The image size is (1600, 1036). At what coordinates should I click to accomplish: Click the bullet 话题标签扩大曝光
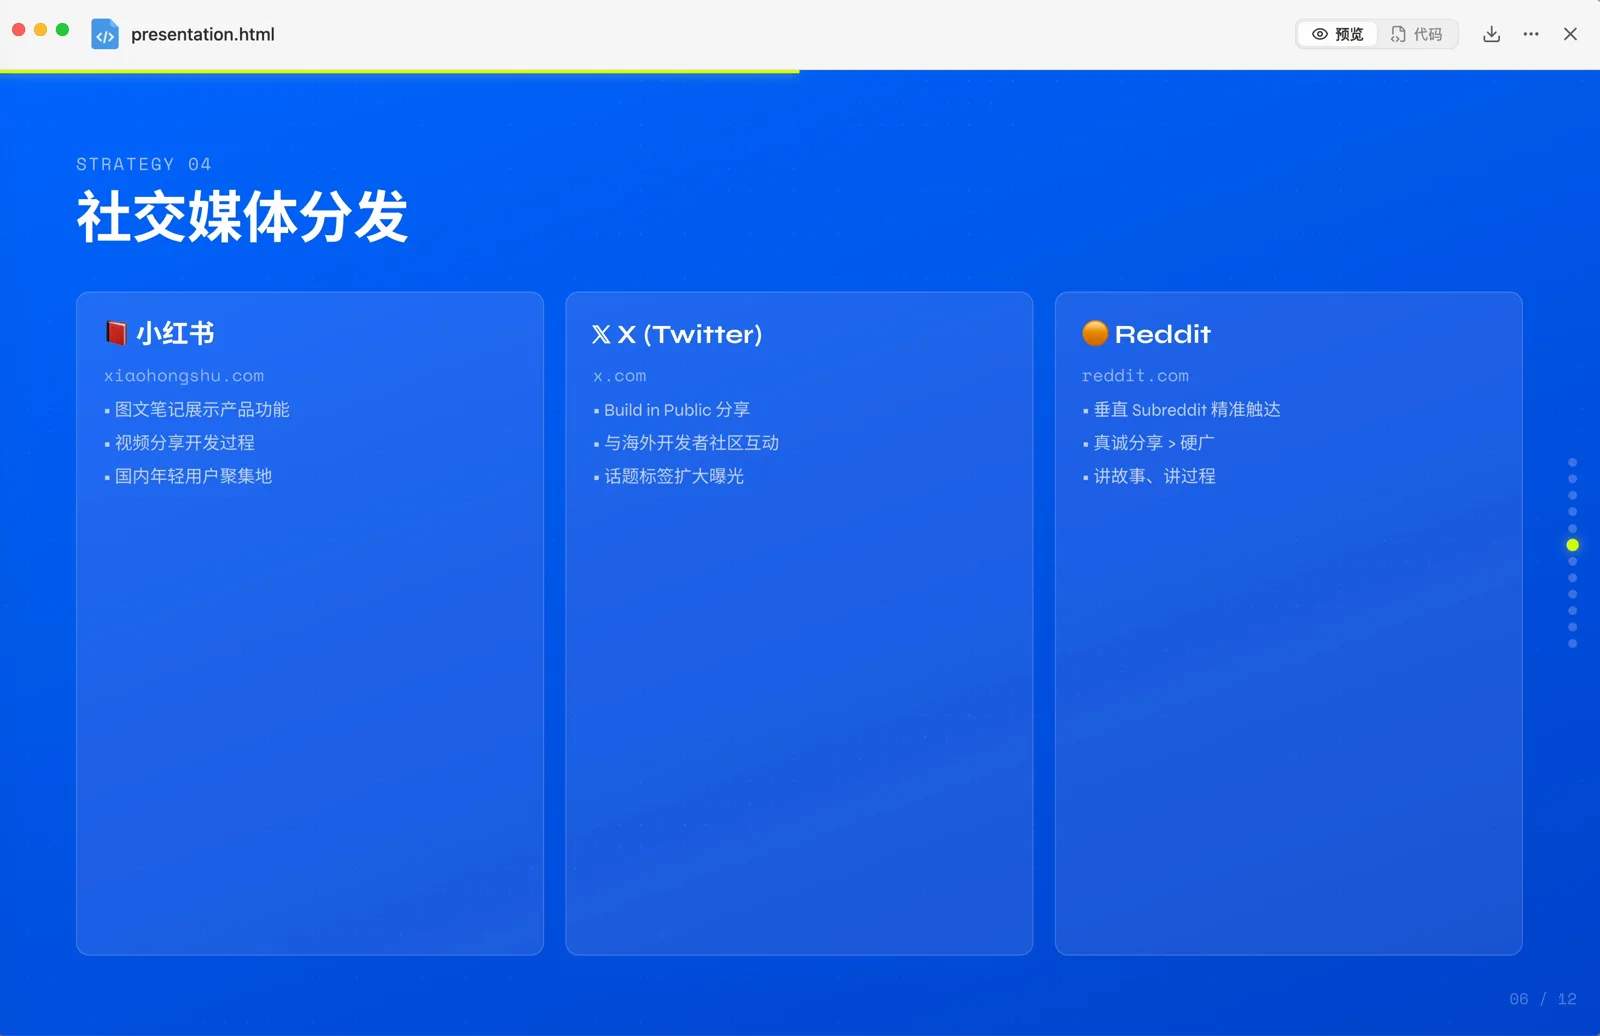[x=669, y=476]
